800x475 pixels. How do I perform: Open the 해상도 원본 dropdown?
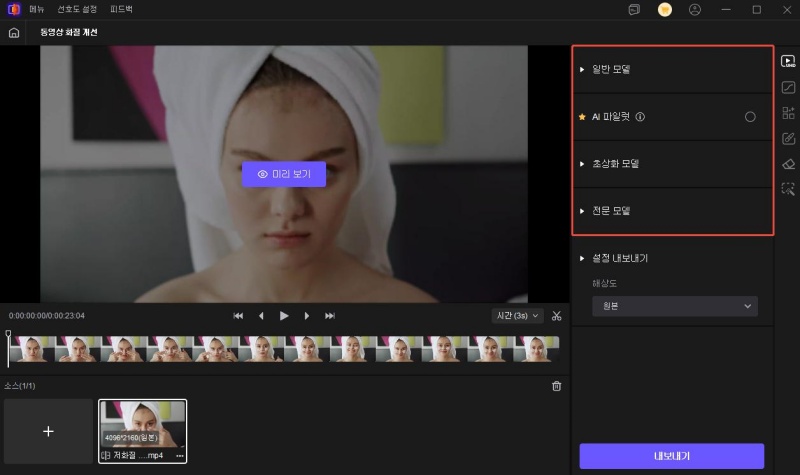click(x=672, y=306)
